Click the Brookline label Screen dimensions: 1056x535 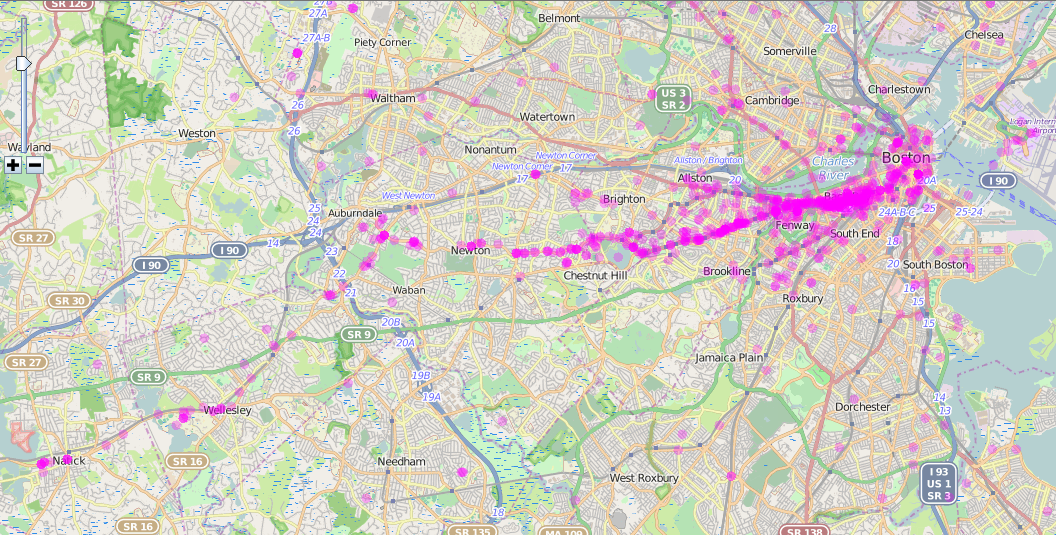point(727,271)
